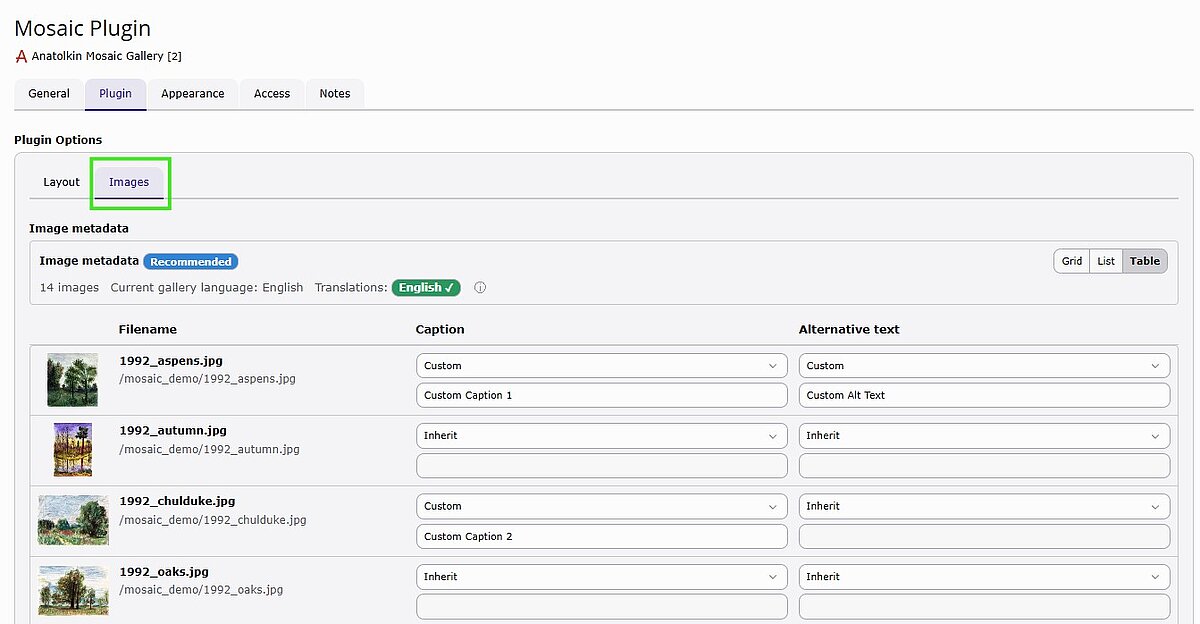Click the '14 images' count text
The height and width of the screenshot is (624, 1200).
(x=69, y=288)
